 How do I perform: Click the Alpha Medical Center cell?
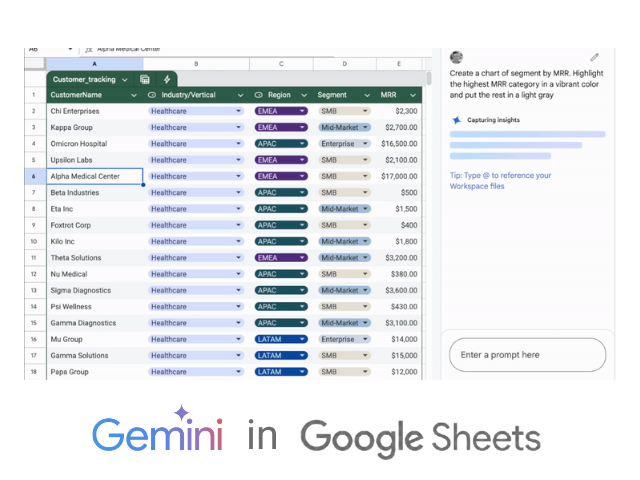coord(95,176)
